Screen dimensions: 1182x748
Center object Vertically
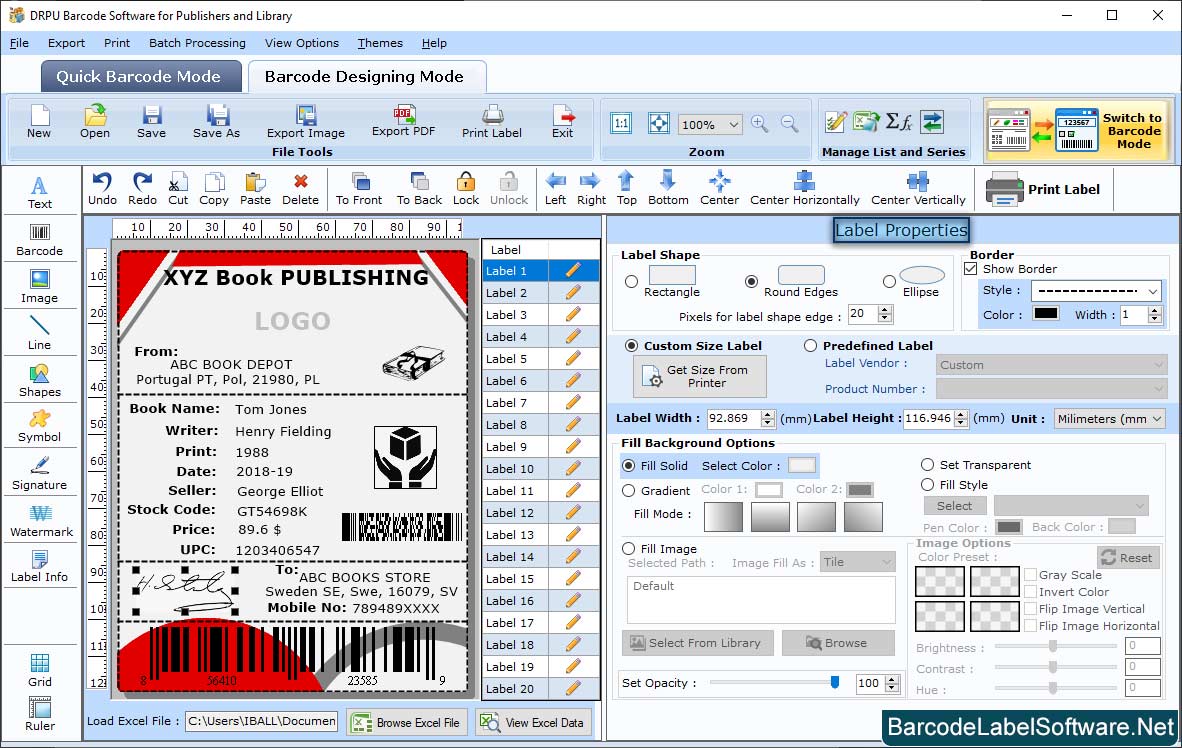pos(918,189)
